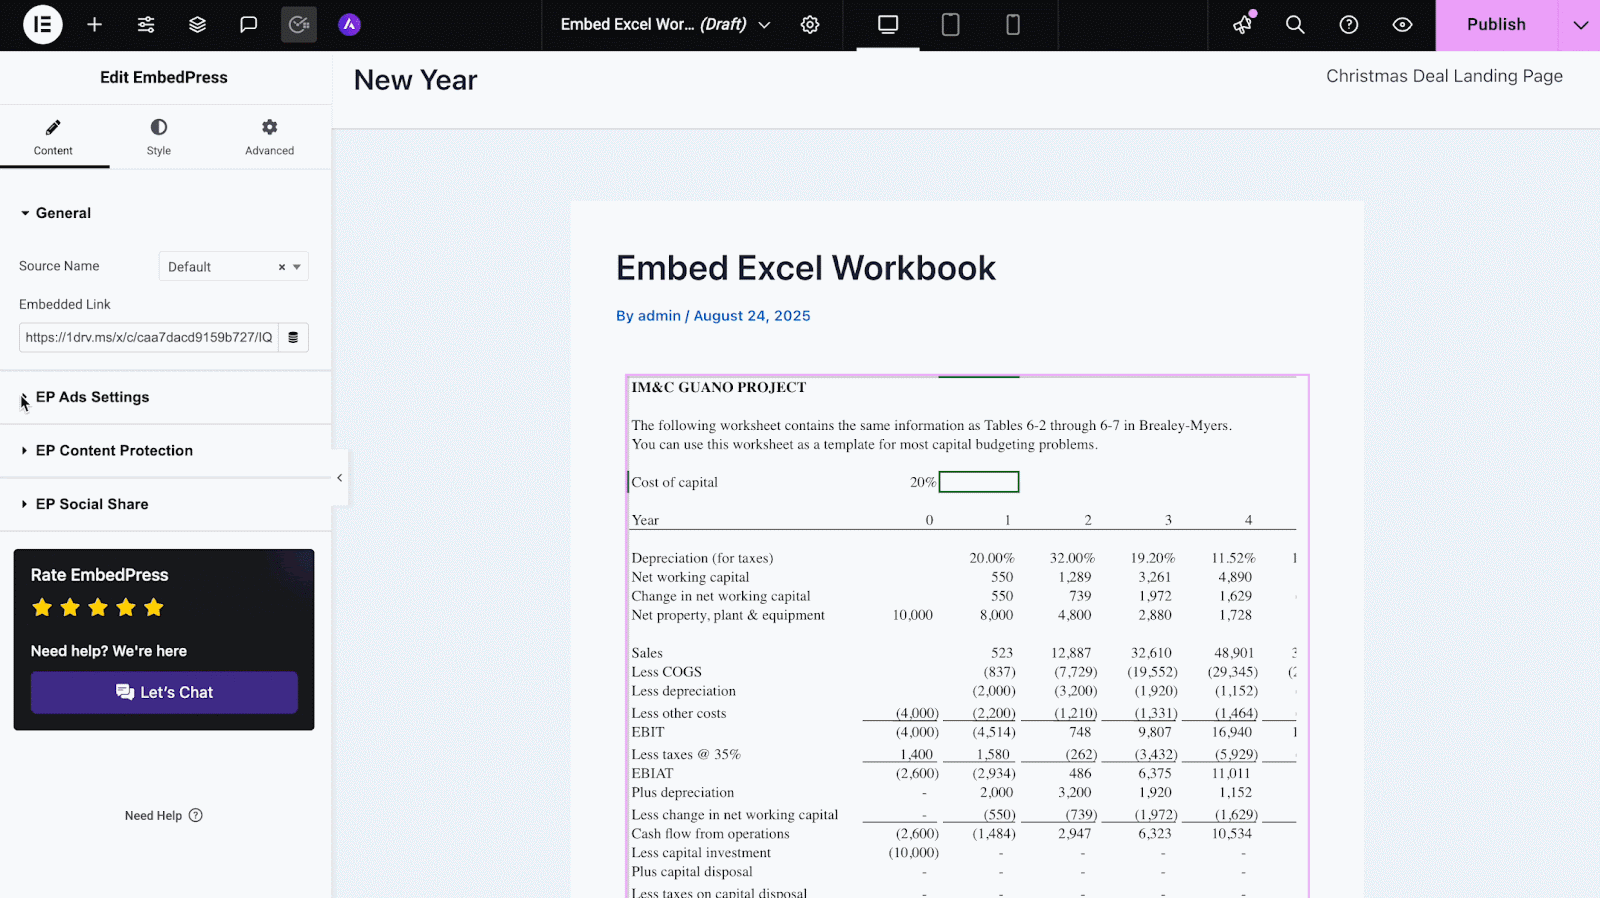Open What's New megaphone icon
Image resolution: width=1600 pixels, height=898 pixels.
[x=1243, y=24]
